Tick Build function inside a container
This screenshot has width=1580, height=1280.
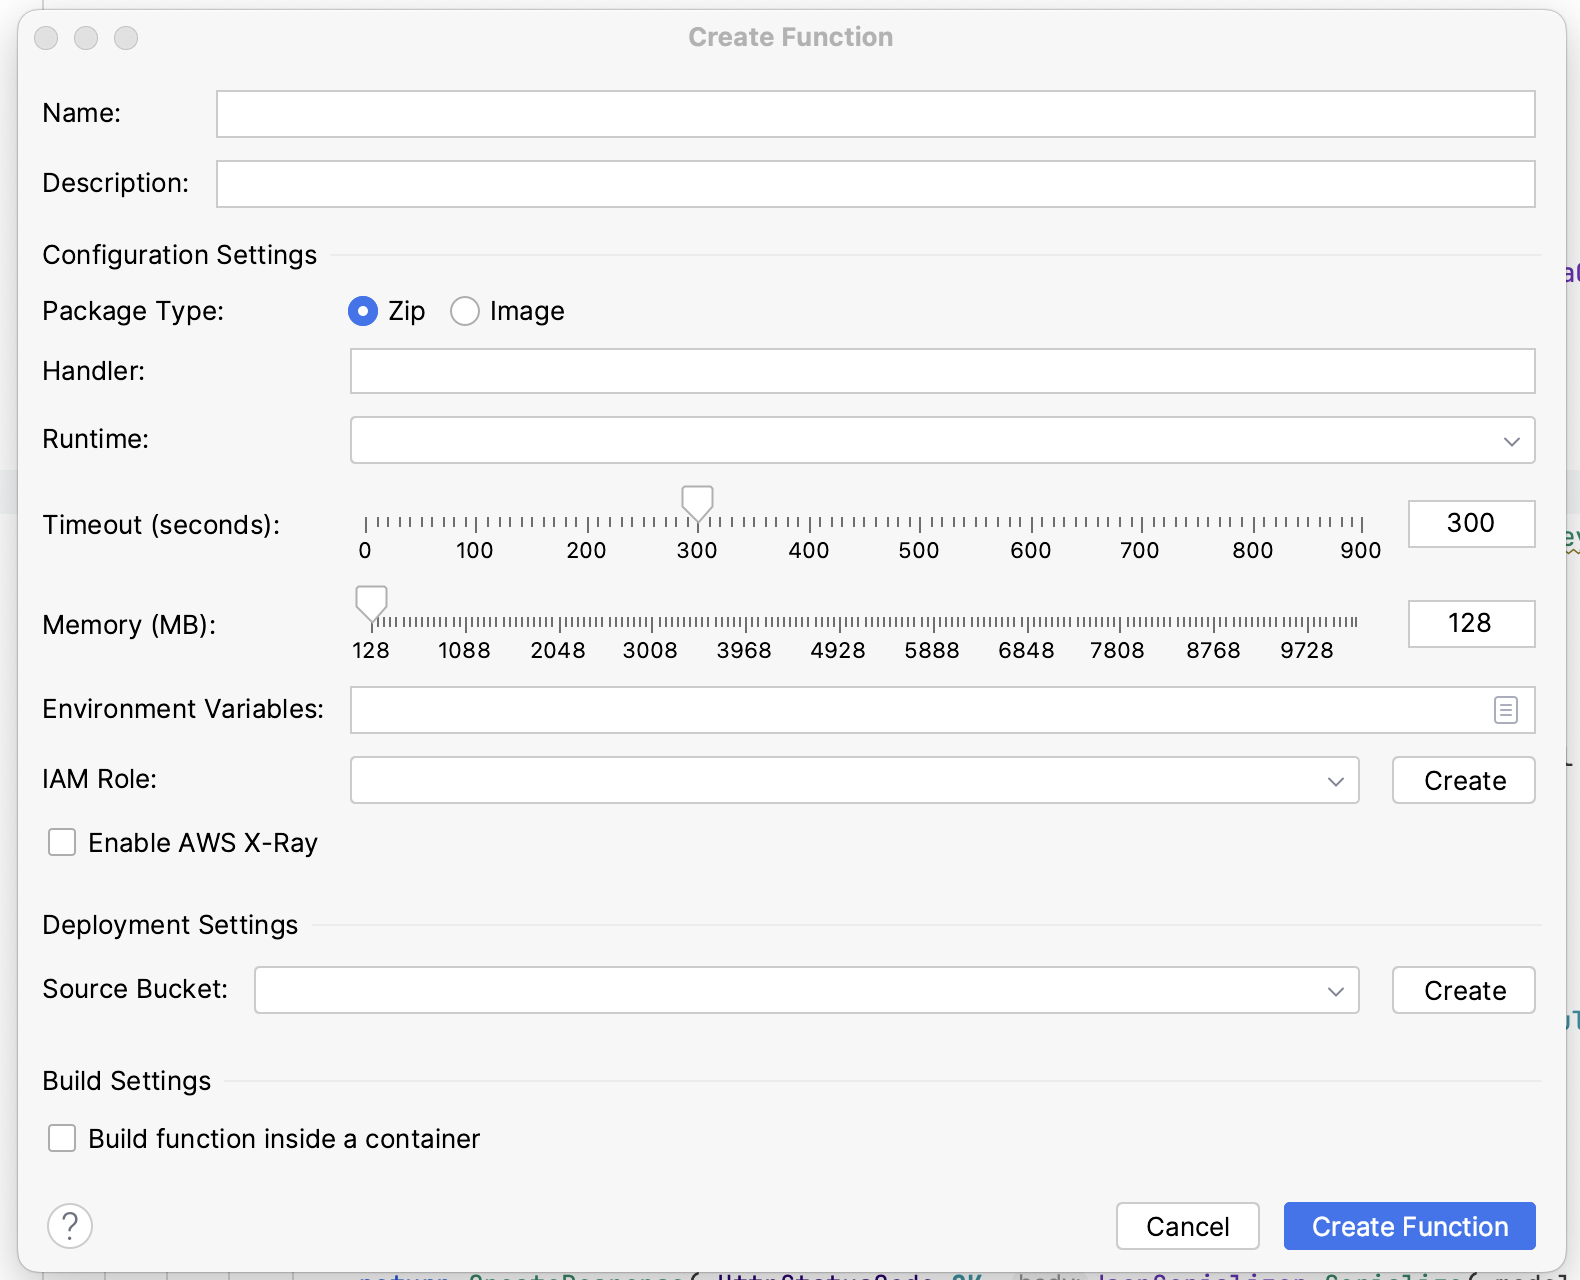(62, 1138)
